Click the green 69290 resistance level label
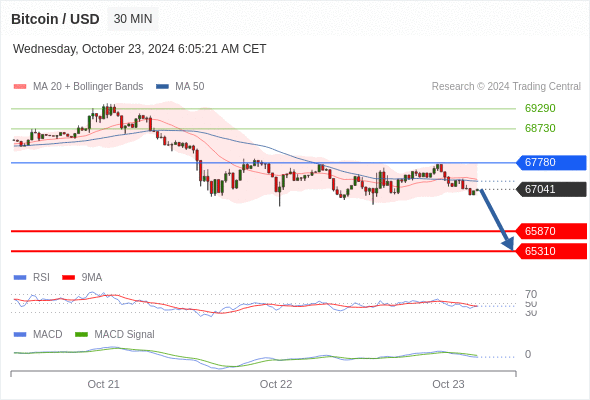Image resolution: width=590 pixels, height=400 pixels. 540,108
